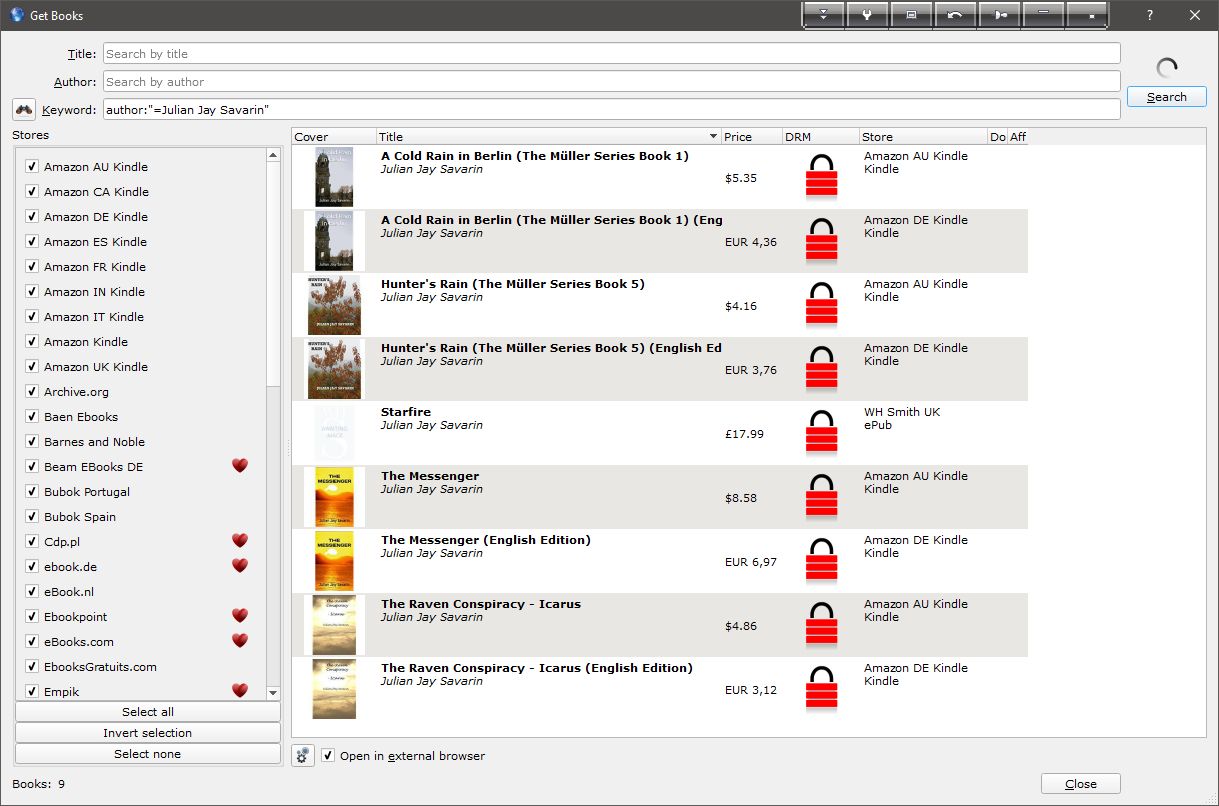The image size is (1219, 806).
Task: Click the DRM lock for Hunter's Rain EUR 3,76 row
Action: point(822,369)
